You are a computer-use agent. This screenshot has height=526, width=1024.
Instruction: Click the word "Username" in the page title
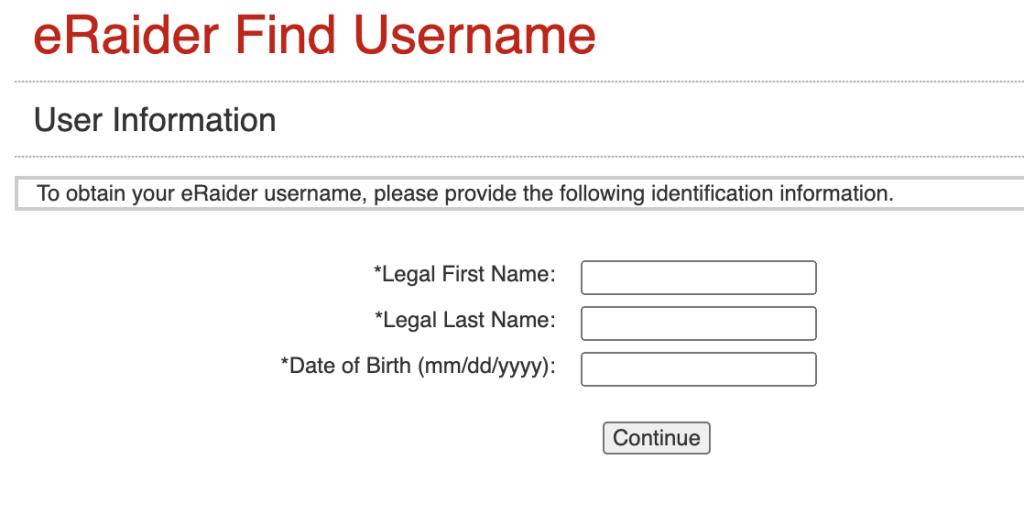(x=474, y=36)
